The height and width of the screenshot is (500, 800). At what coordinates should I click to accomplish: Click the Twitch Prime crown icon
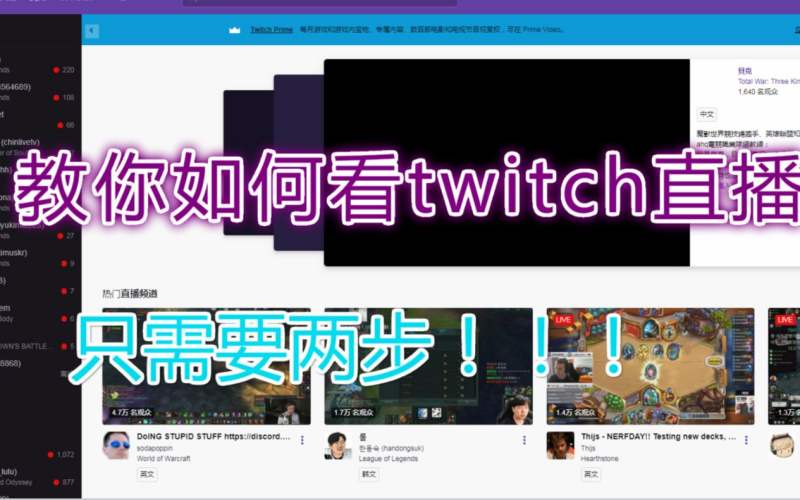[x=235, y=30]
